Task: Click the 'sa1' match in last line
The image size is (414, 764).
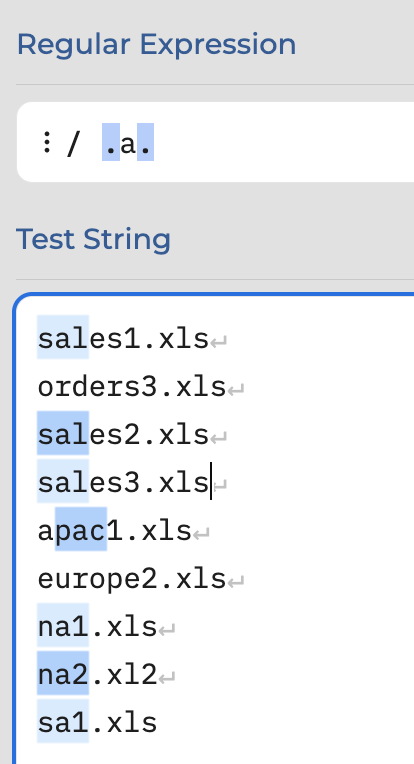Action: [63, 721]
